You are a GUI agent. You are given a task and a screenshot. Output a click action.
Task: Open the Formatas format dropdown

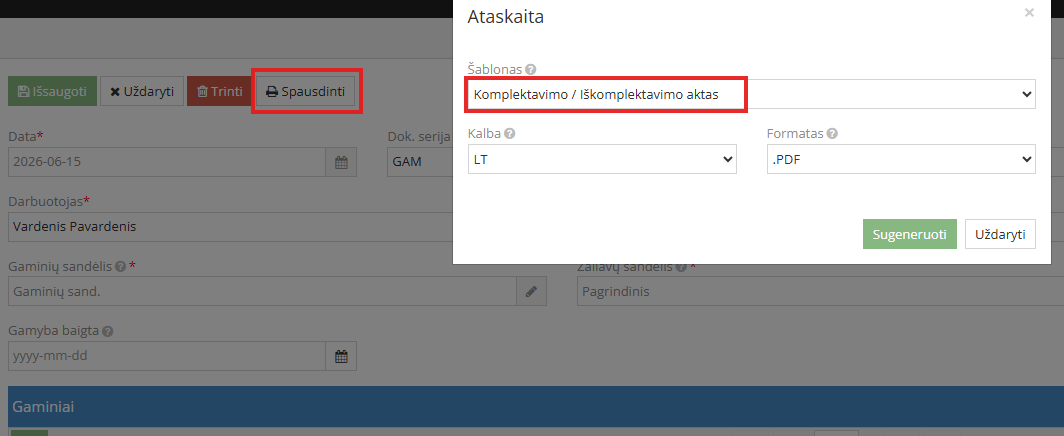click(901, 159)
